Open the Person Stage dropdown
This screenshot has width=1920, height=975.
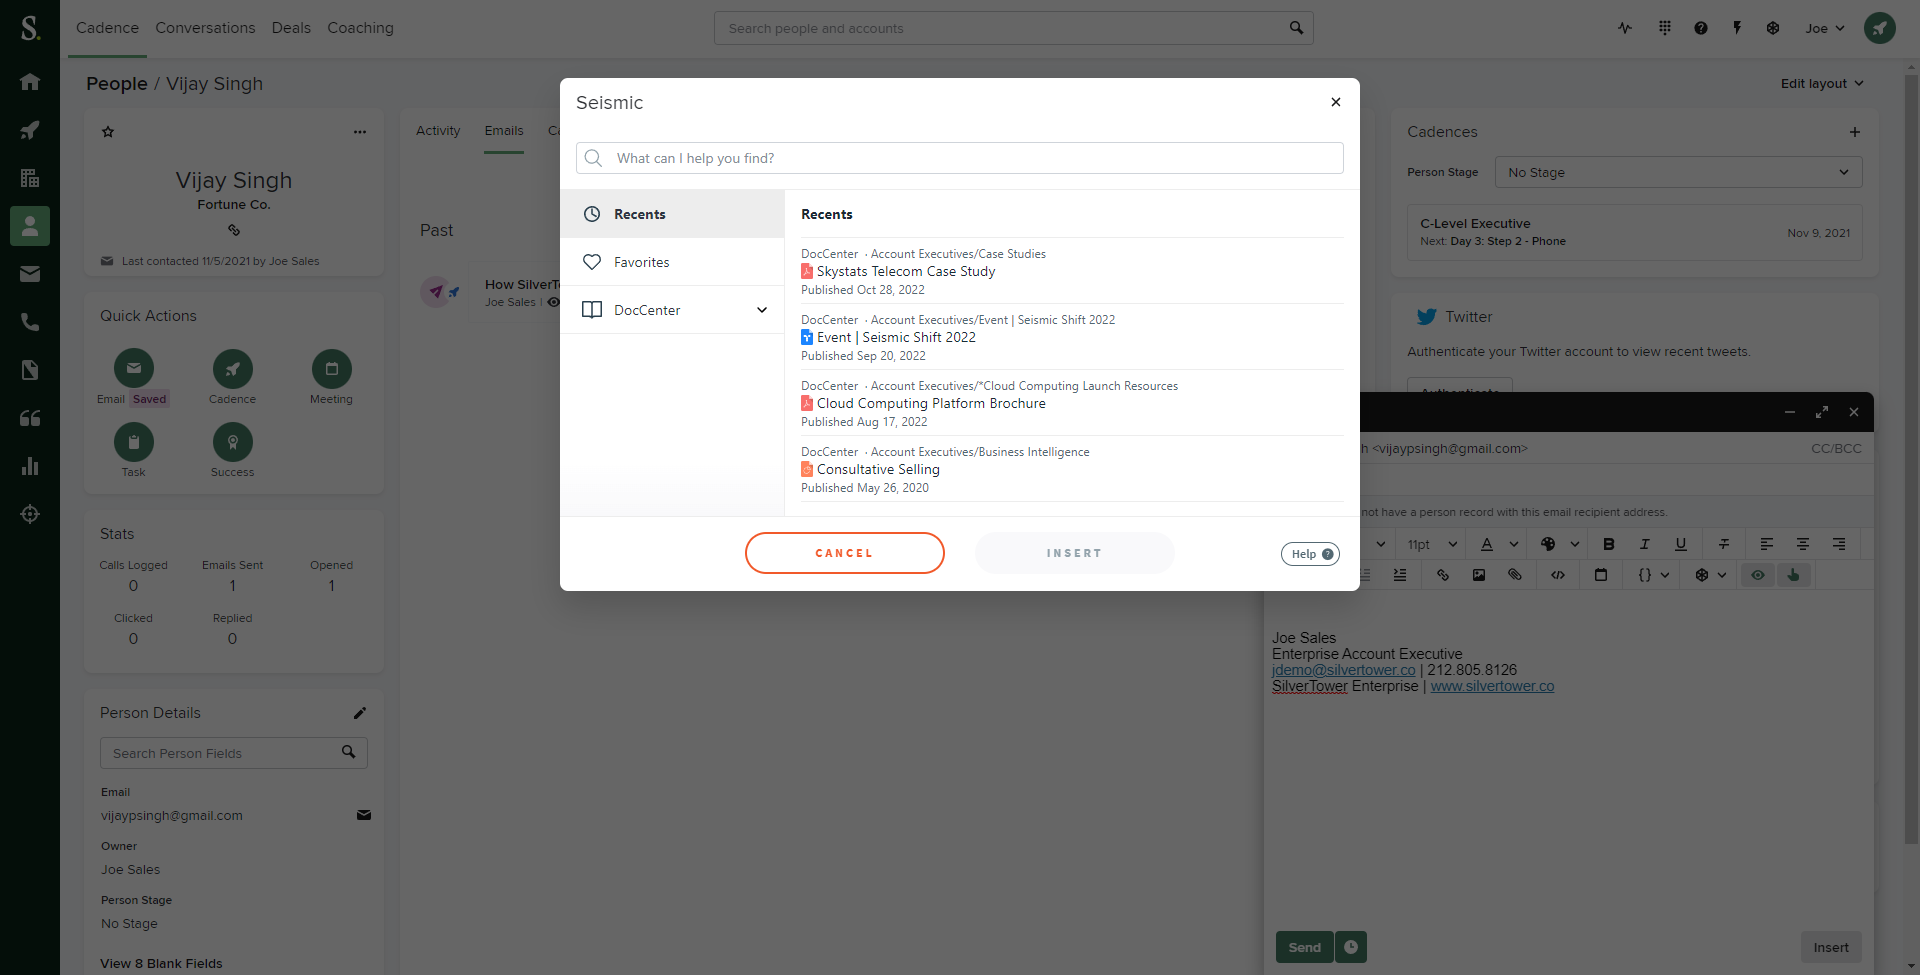click(1678, 172)
